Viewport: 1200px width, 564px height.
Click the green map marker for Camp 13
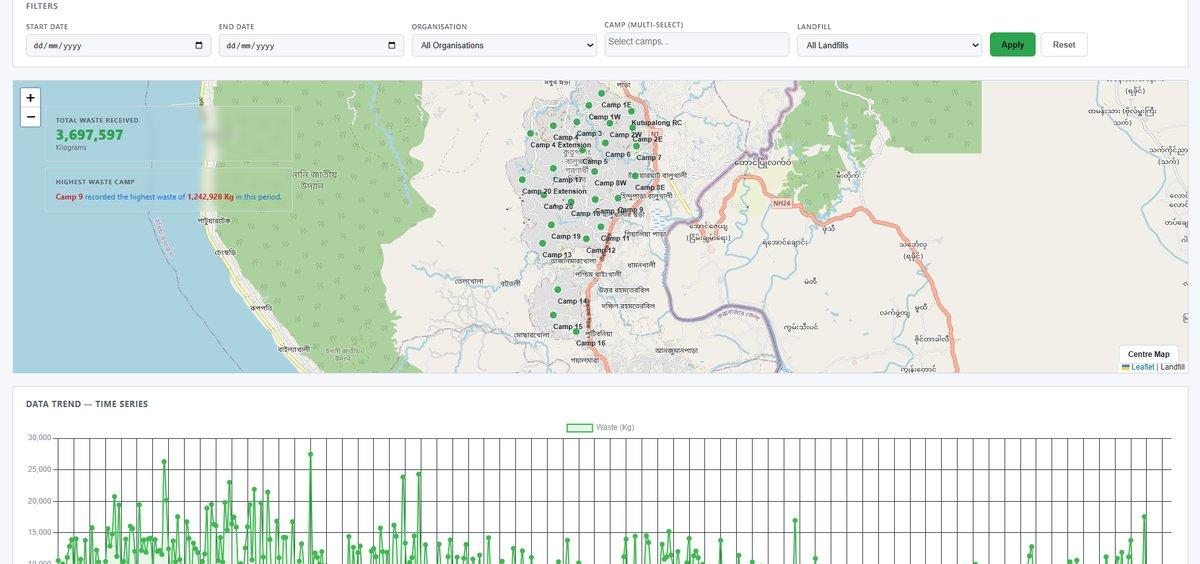coord(543,243)
